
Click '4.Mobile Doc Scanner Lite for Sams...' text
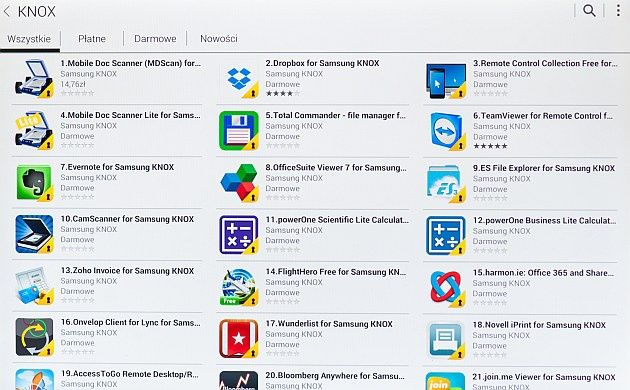click(131, 115)
